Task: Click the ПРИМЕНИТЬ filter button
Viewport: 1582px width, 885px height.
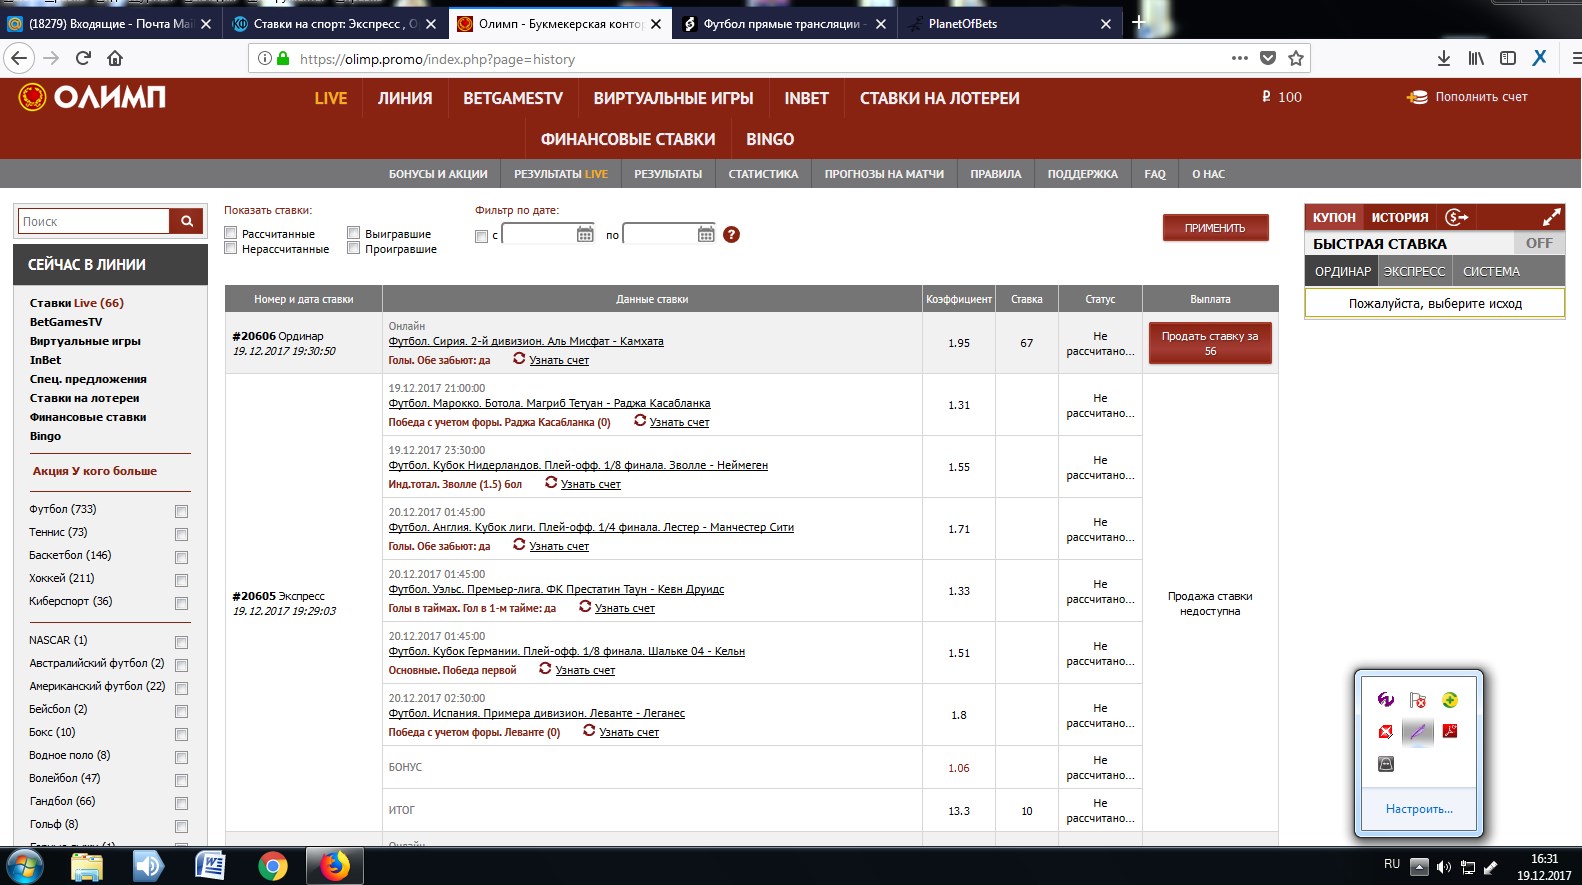Action: [x=1215, y=228]
